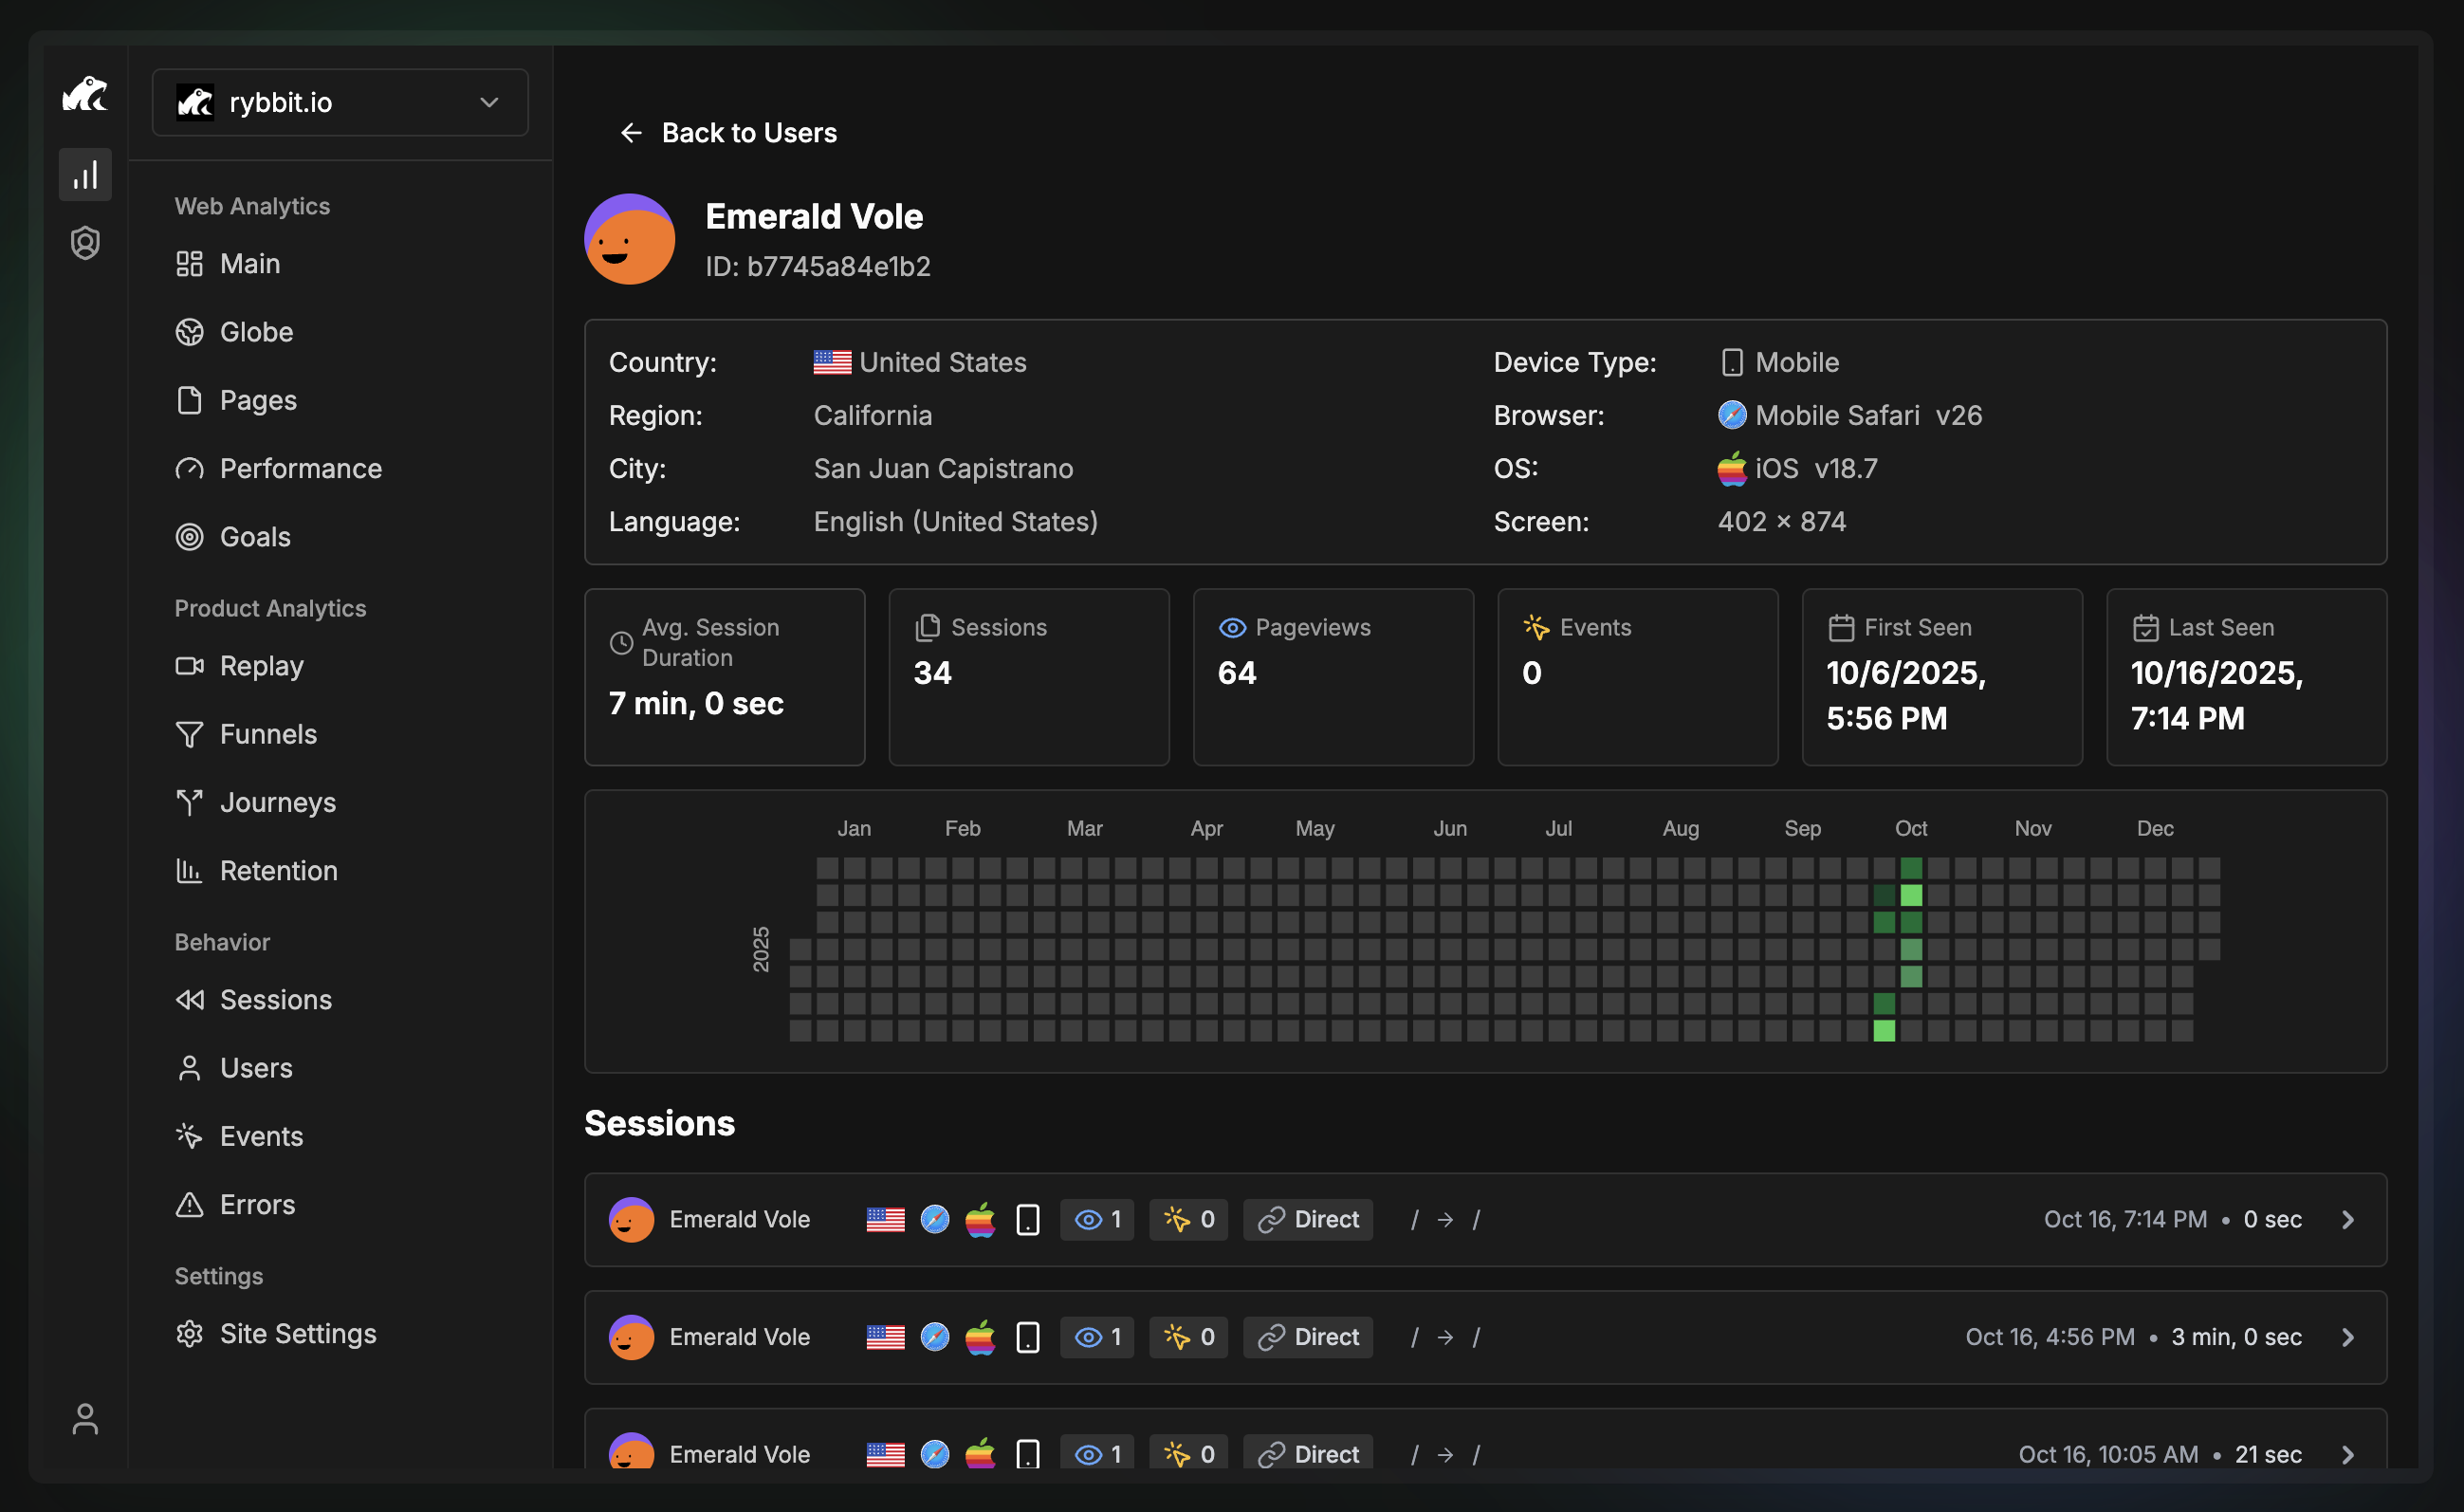Open Site Settings

pos(297,1334)
